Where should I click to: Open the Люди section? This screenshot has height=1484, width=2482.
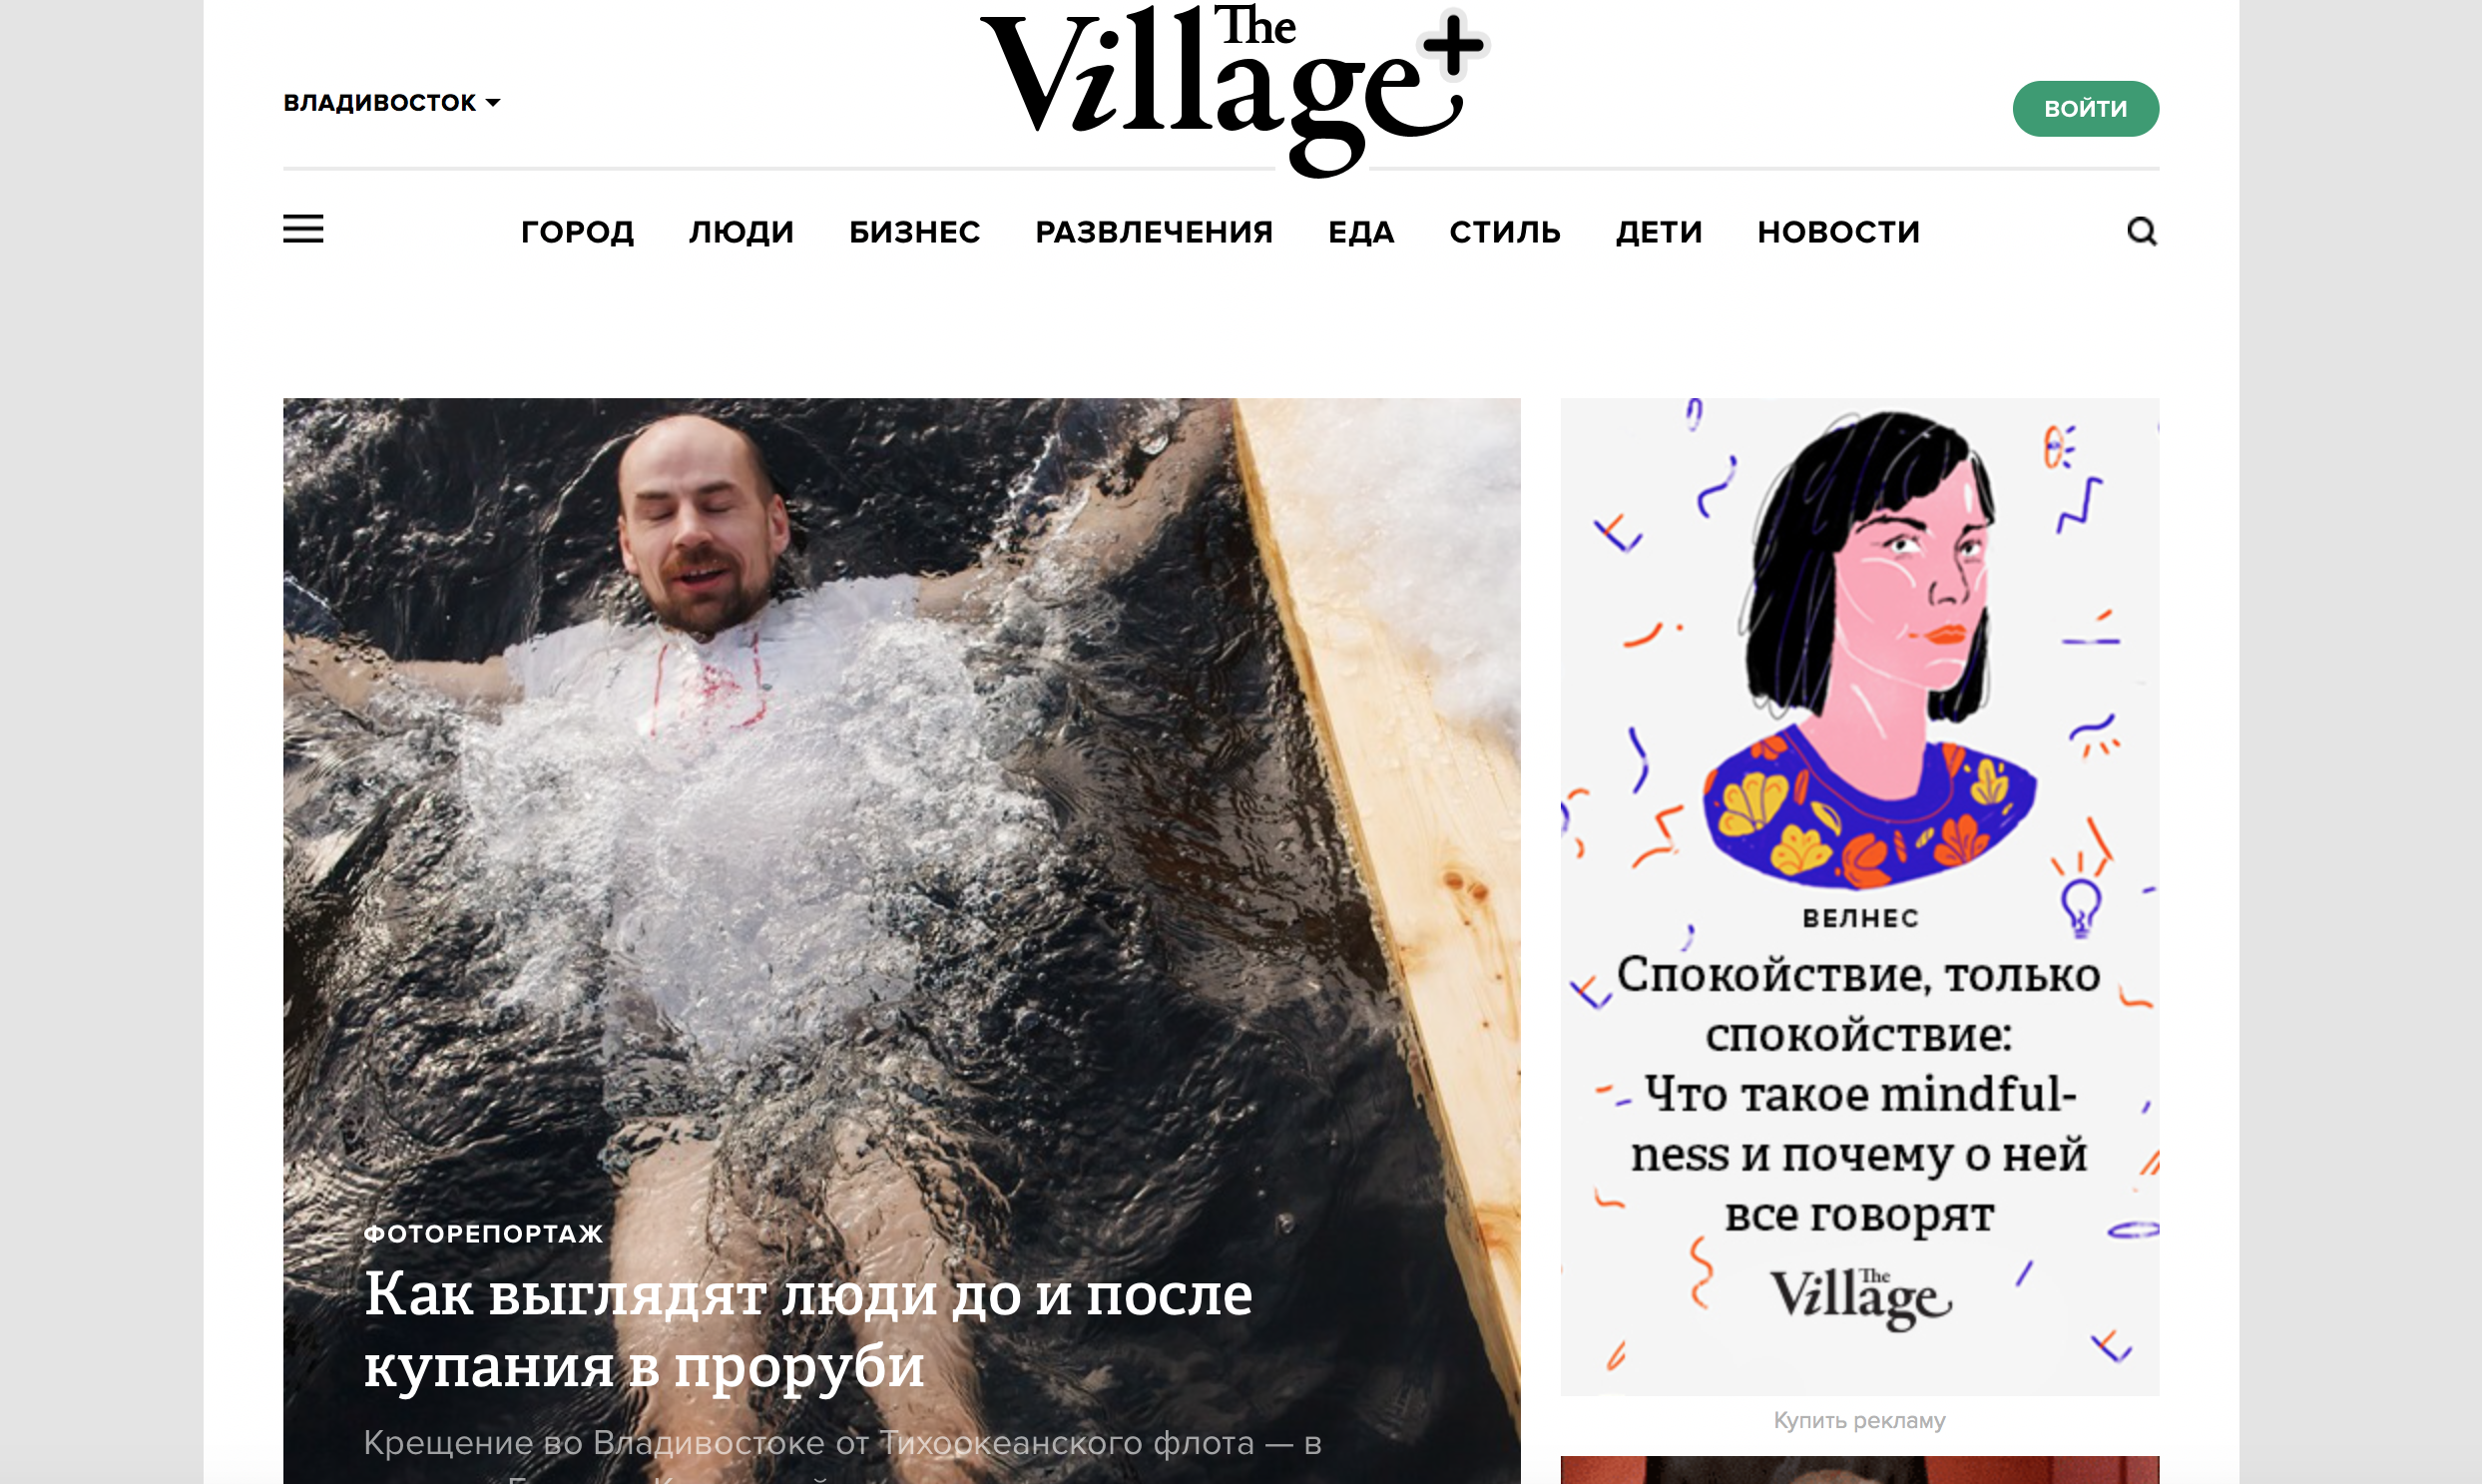(x=741, y=232)
